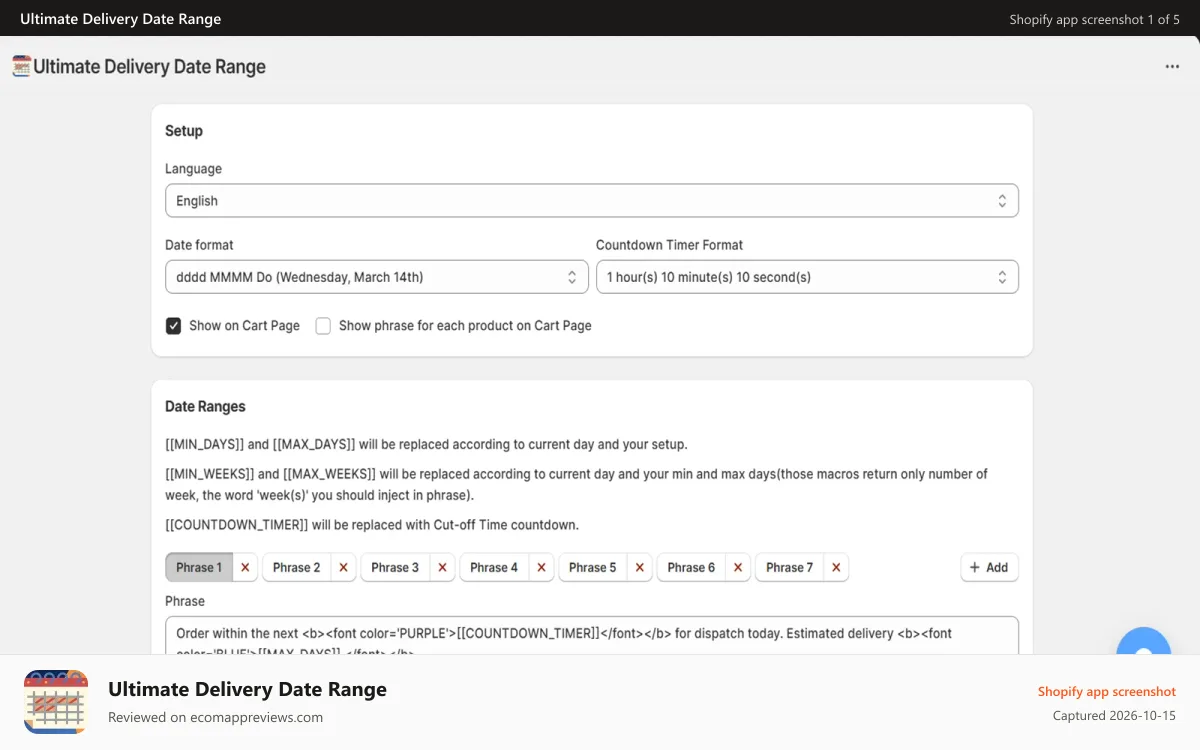The width and height of the screenshot is (1200, 750).
Task: Switch to the Phrase 2 tab
Action: point(297,567)
